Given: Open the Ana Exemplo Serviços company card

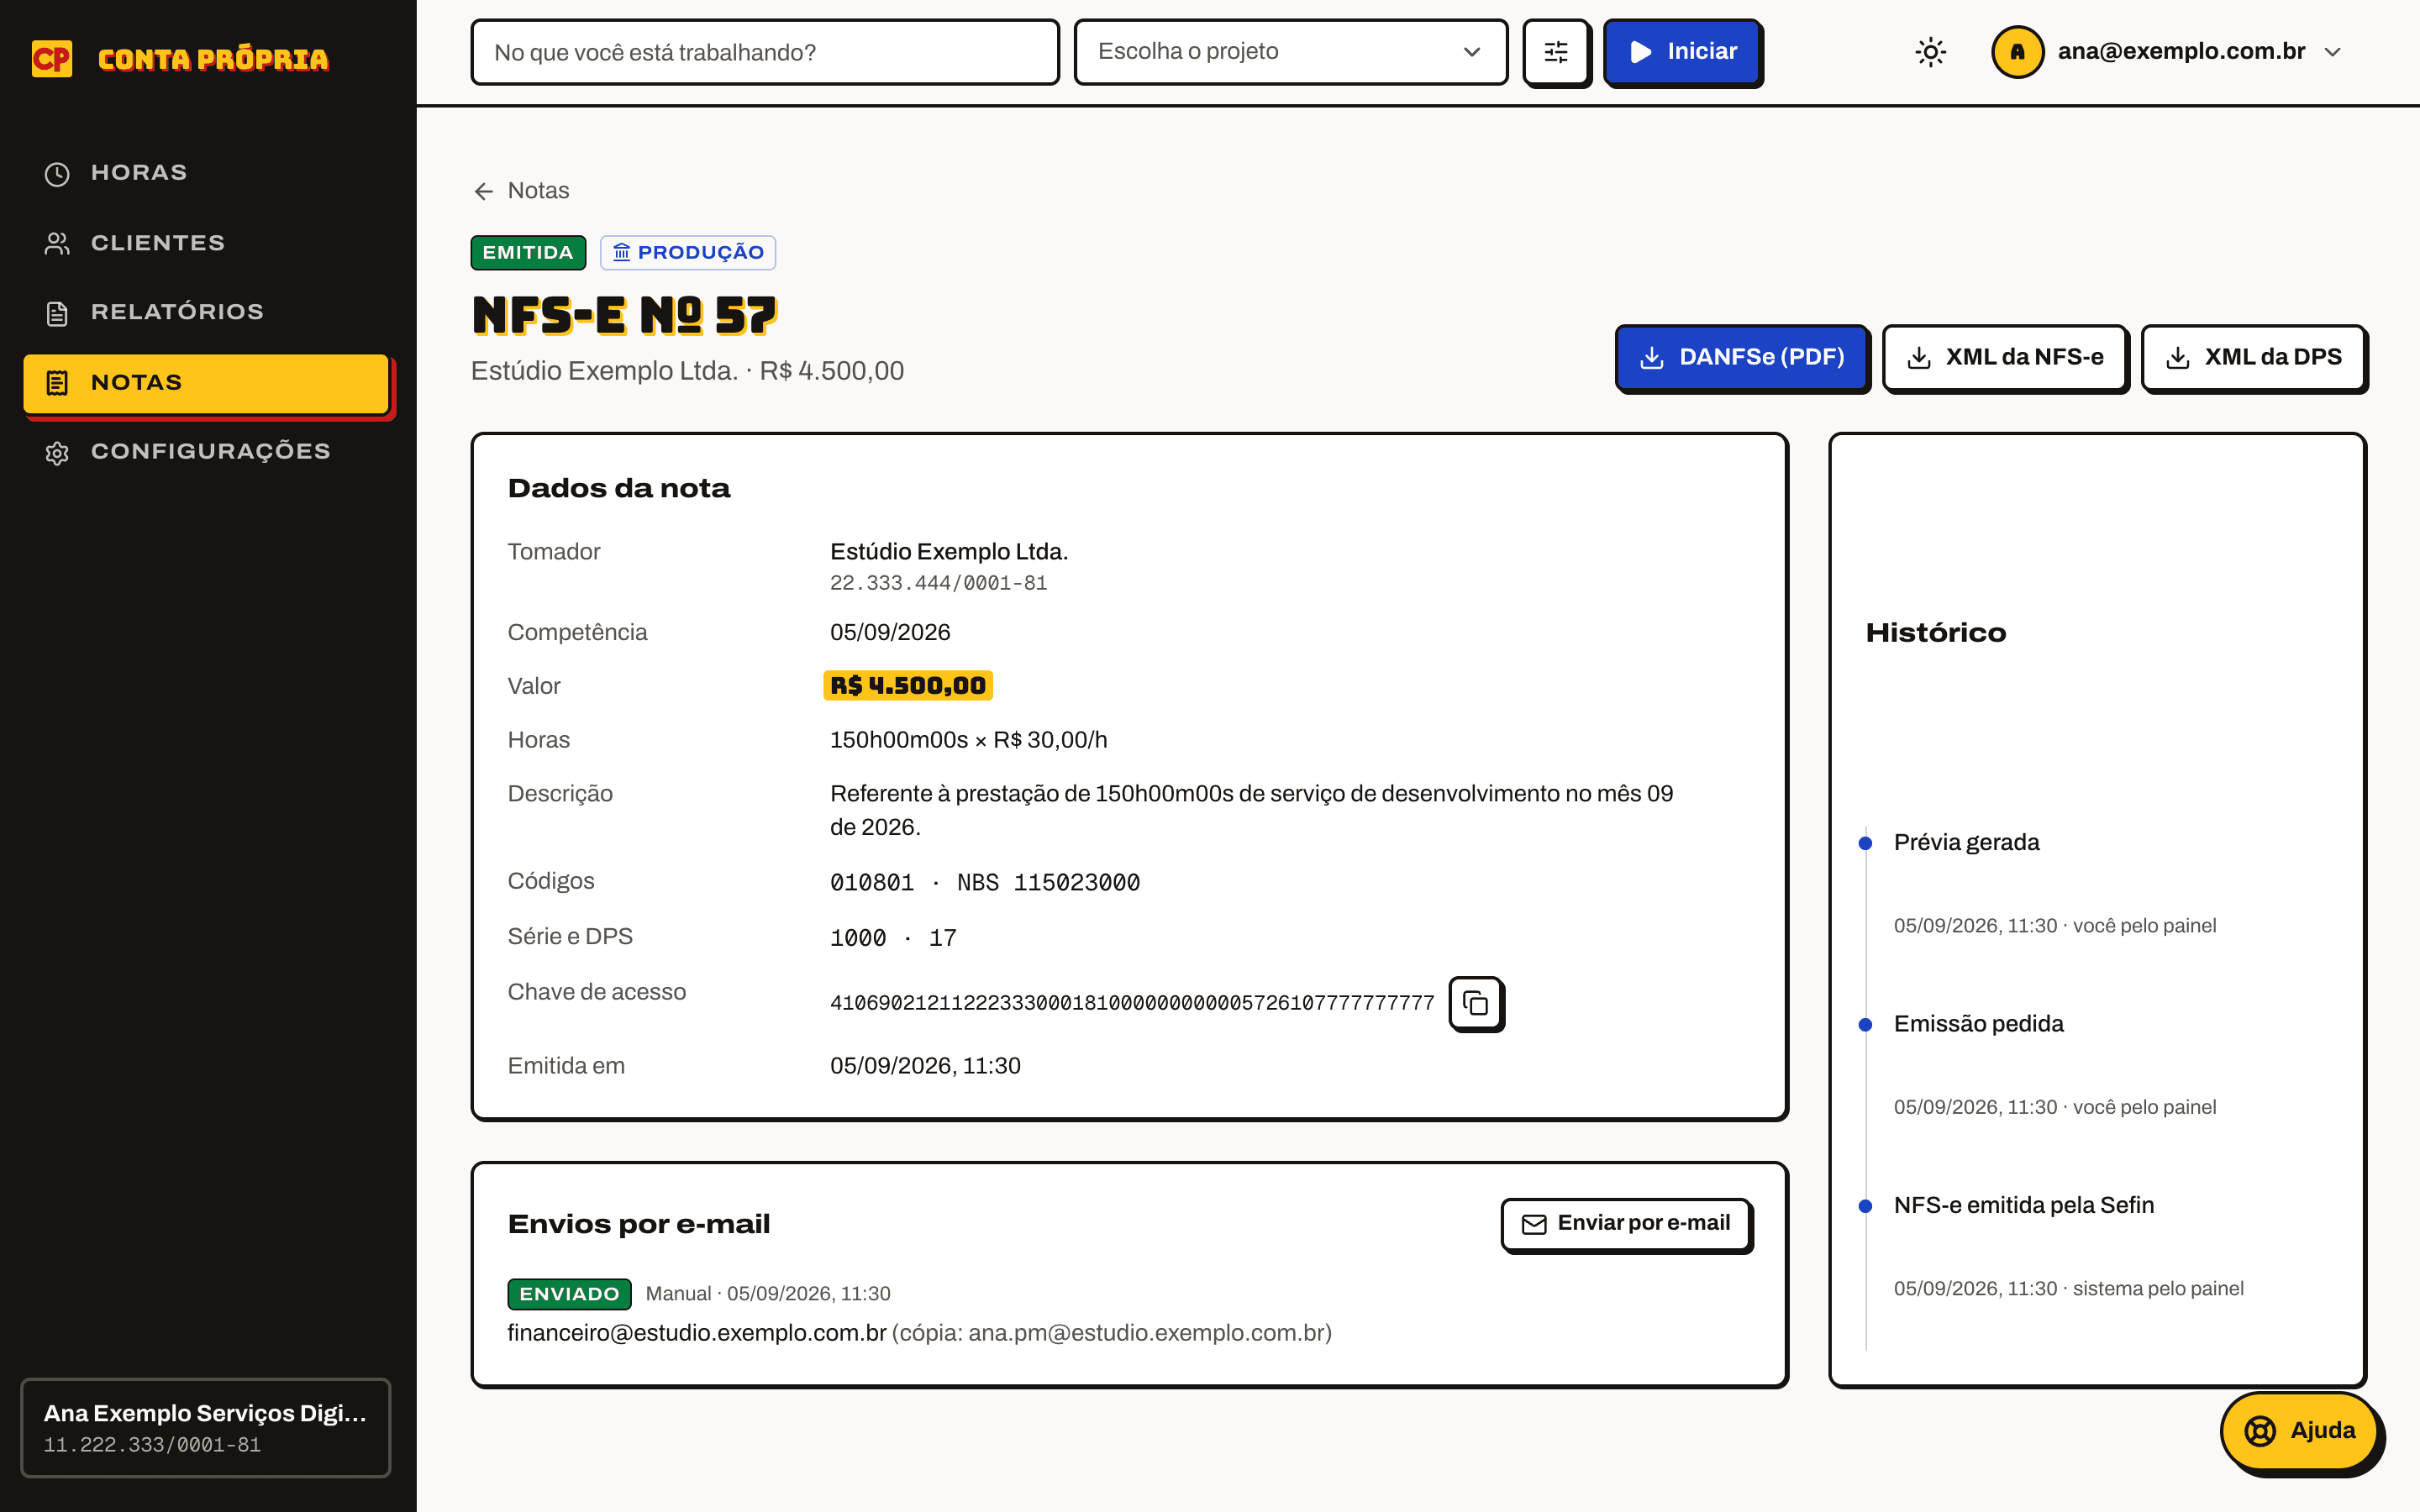Looking at the screenshot, I should [206, 1428].
